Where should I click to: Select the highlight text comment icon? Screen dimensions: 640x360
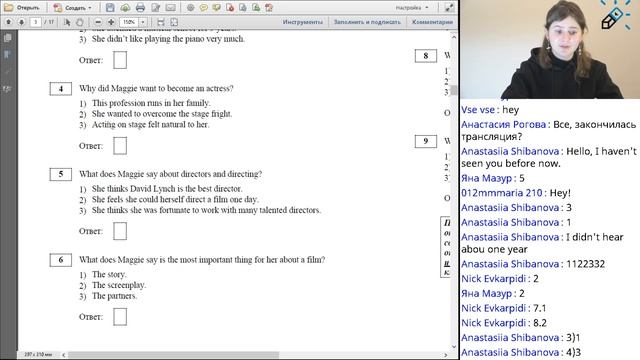point(216,7)
